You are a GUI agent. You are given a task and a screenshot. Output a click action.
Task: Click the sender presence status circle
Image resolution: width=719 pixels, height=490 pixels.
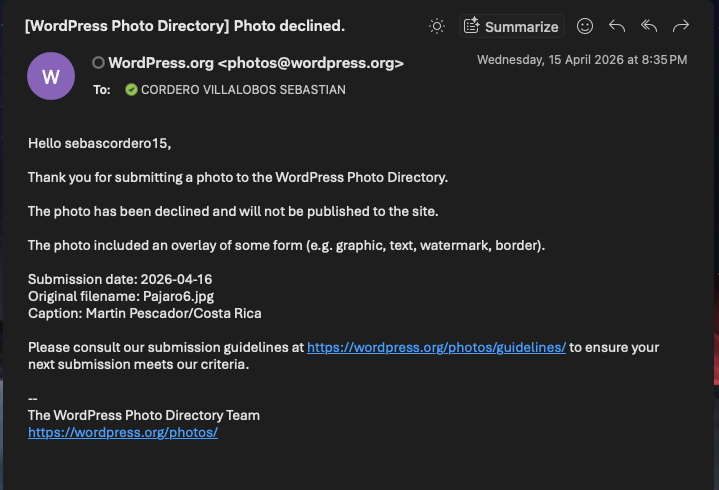[98, 63]
